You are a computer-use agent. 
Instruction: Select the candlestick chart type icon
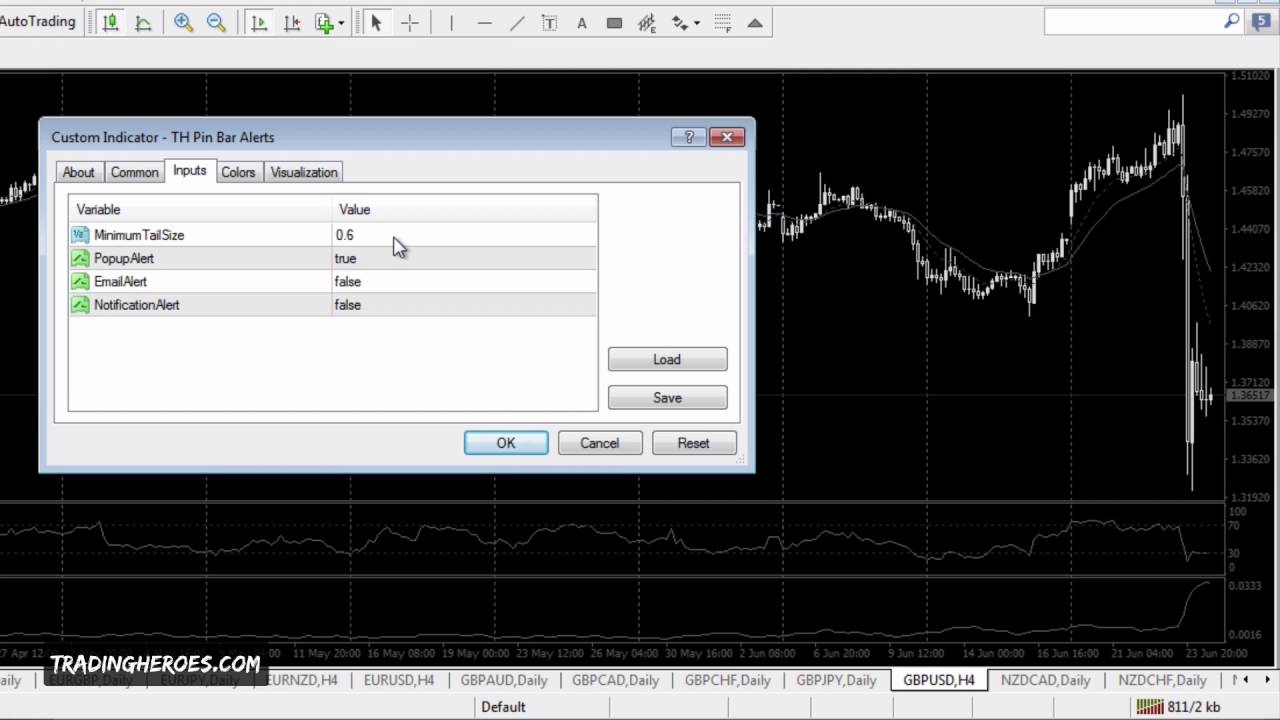coord(111,22)
